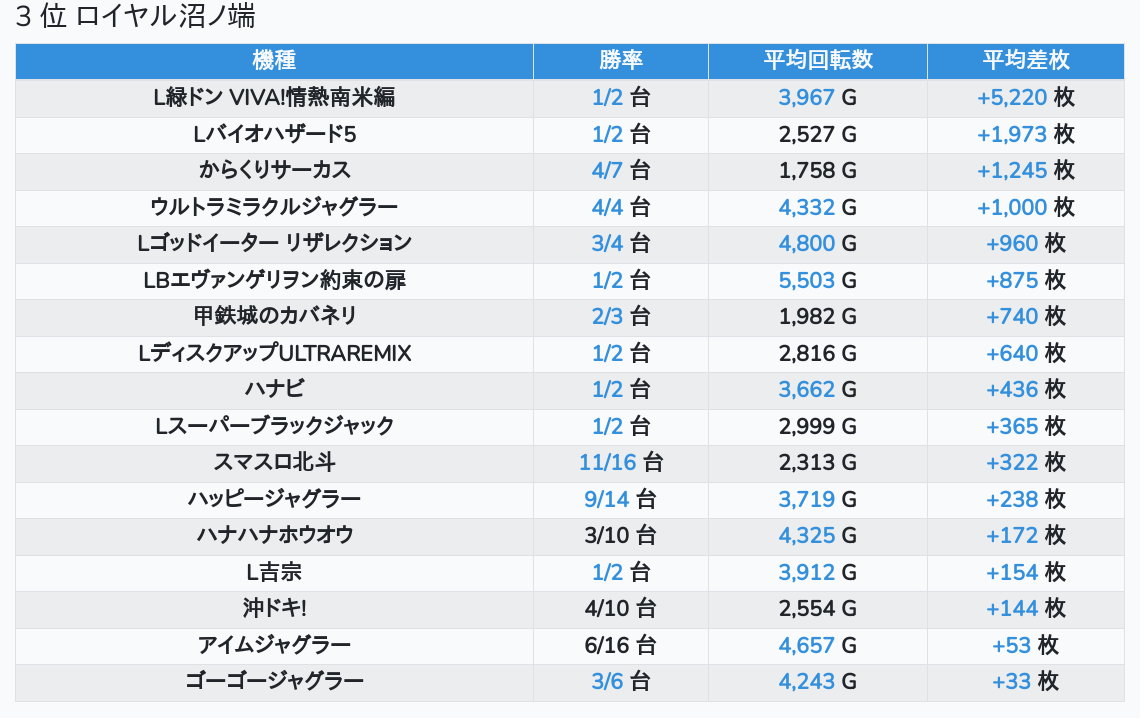The width and height of the screenshot is (1140, 718).
Task: Open the +154 value for L吉宗
Action: pyautogui.click(x=1012, y=572)
